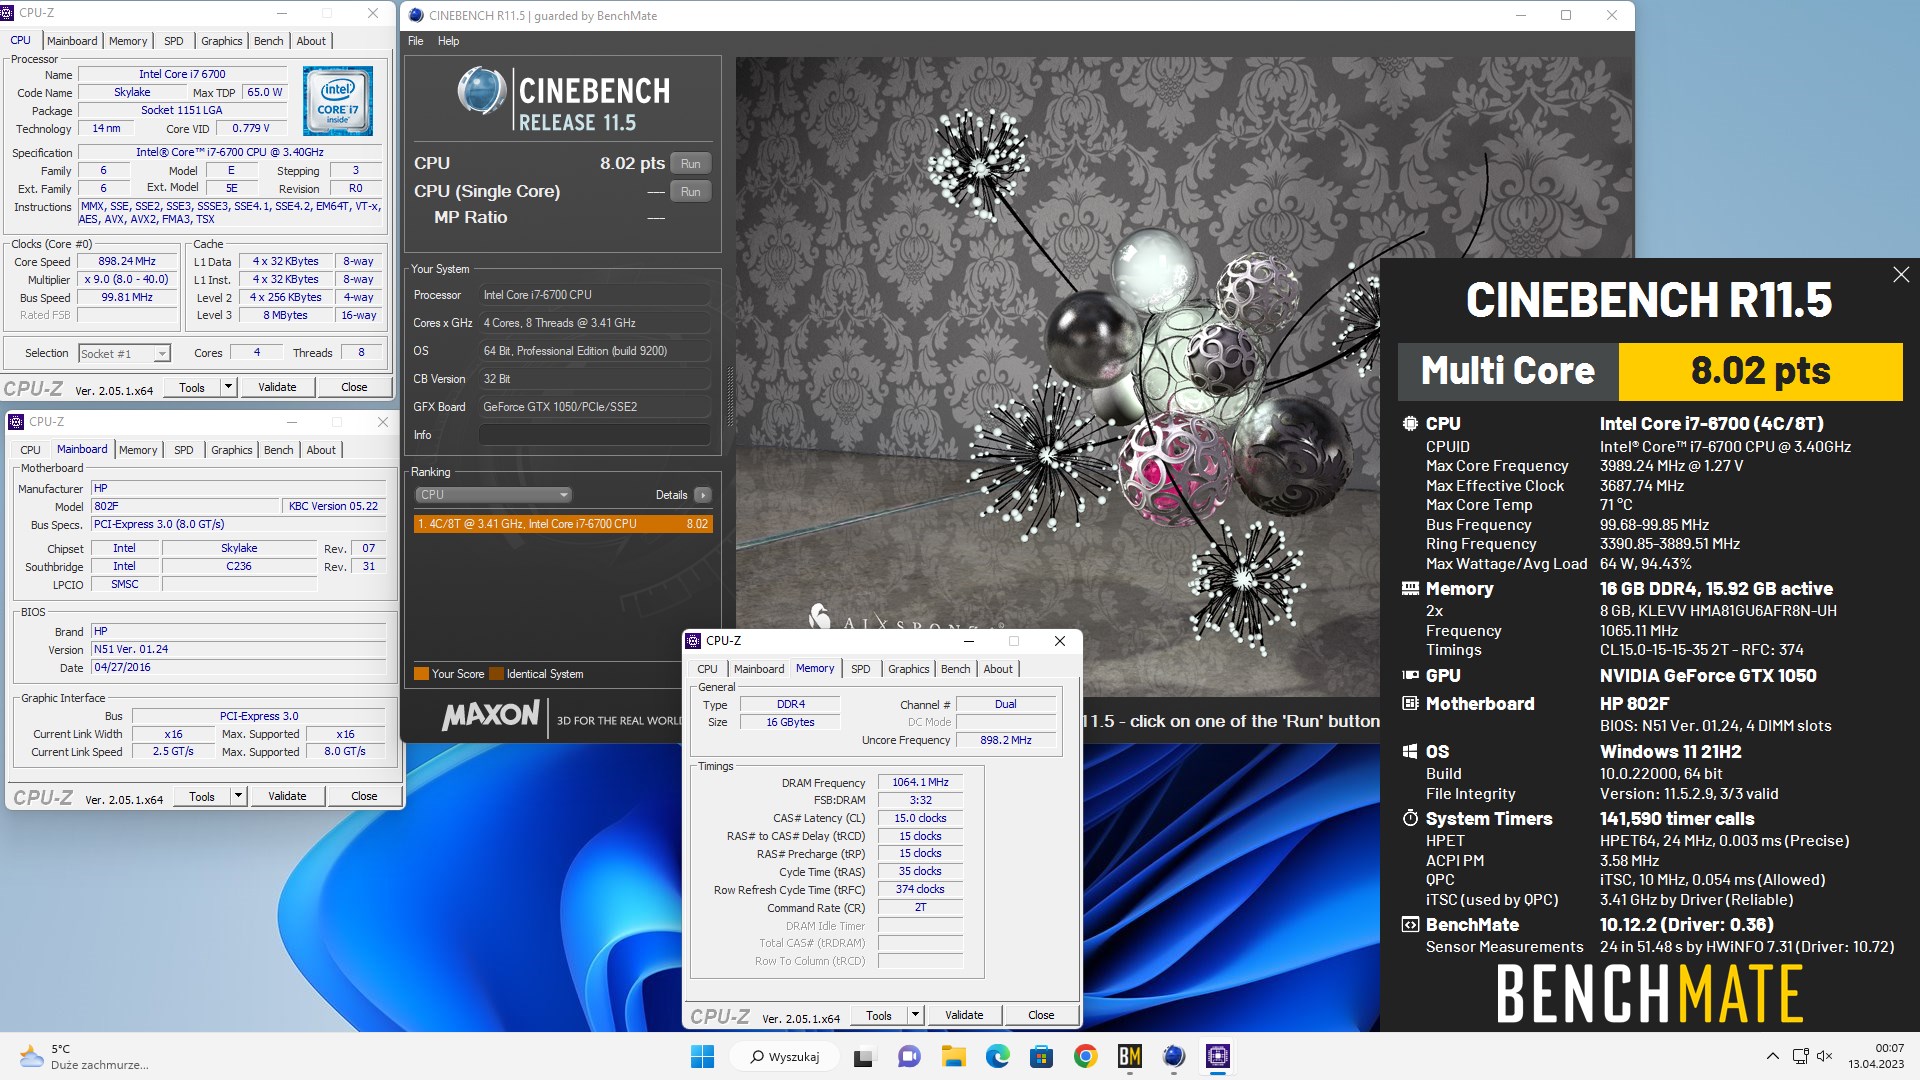
Task: Expand Tools dropdown arrow in Mainboard CPU-Z
Action: coord(238,796)
